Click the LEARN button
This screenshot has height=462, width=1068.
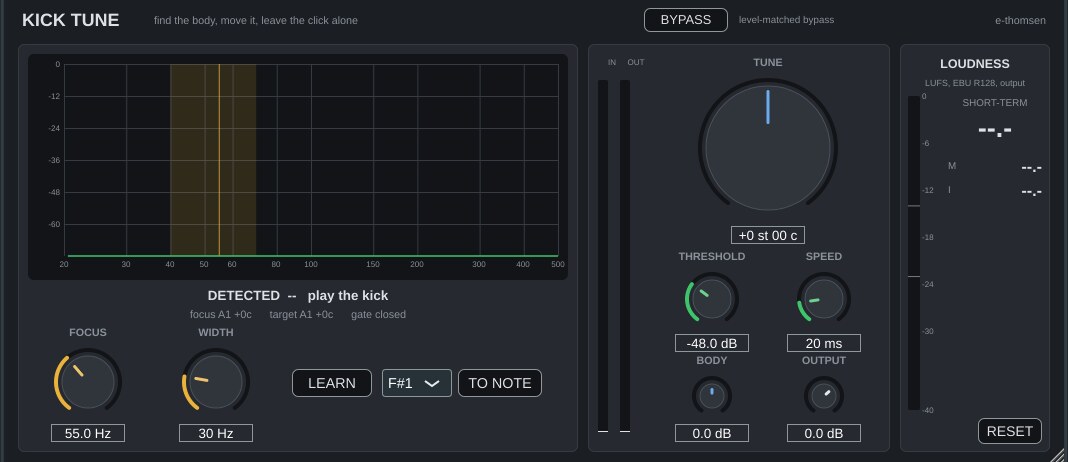(x=332, y=383)
